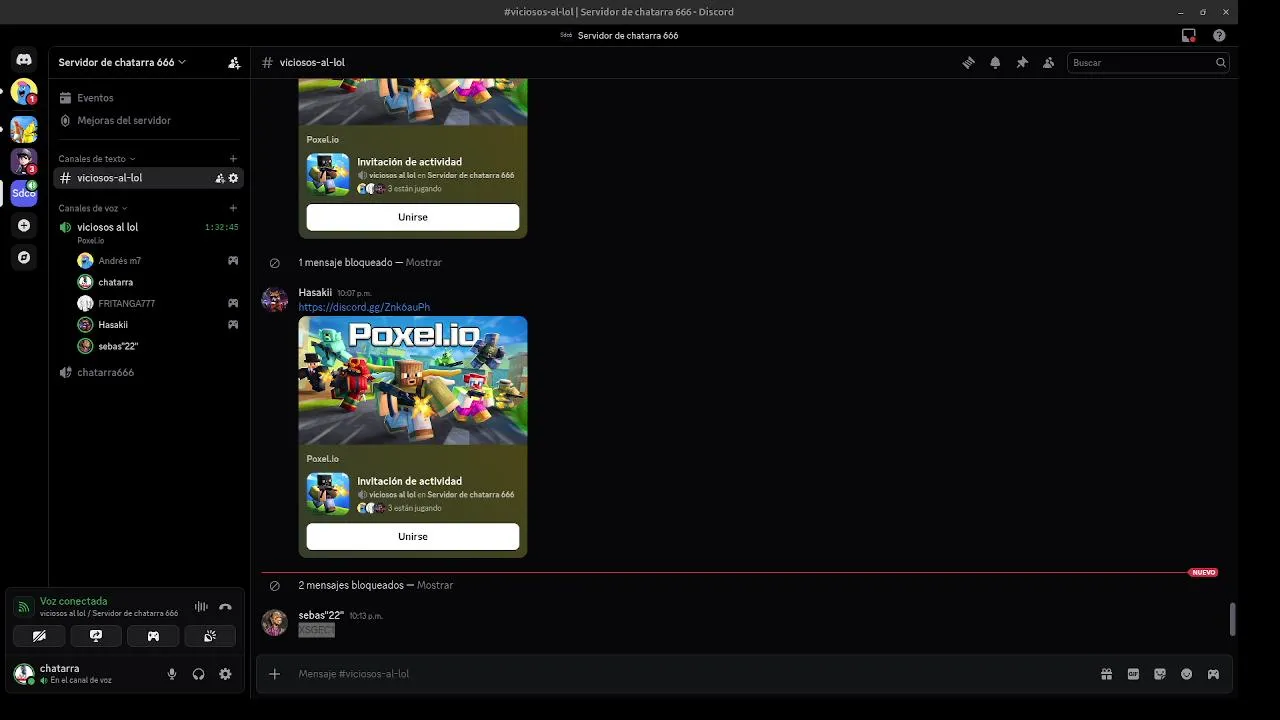Create invite icon on viciosos-al-lol channel
This screenshot has height=720, width=1280.
click(220, 178)
